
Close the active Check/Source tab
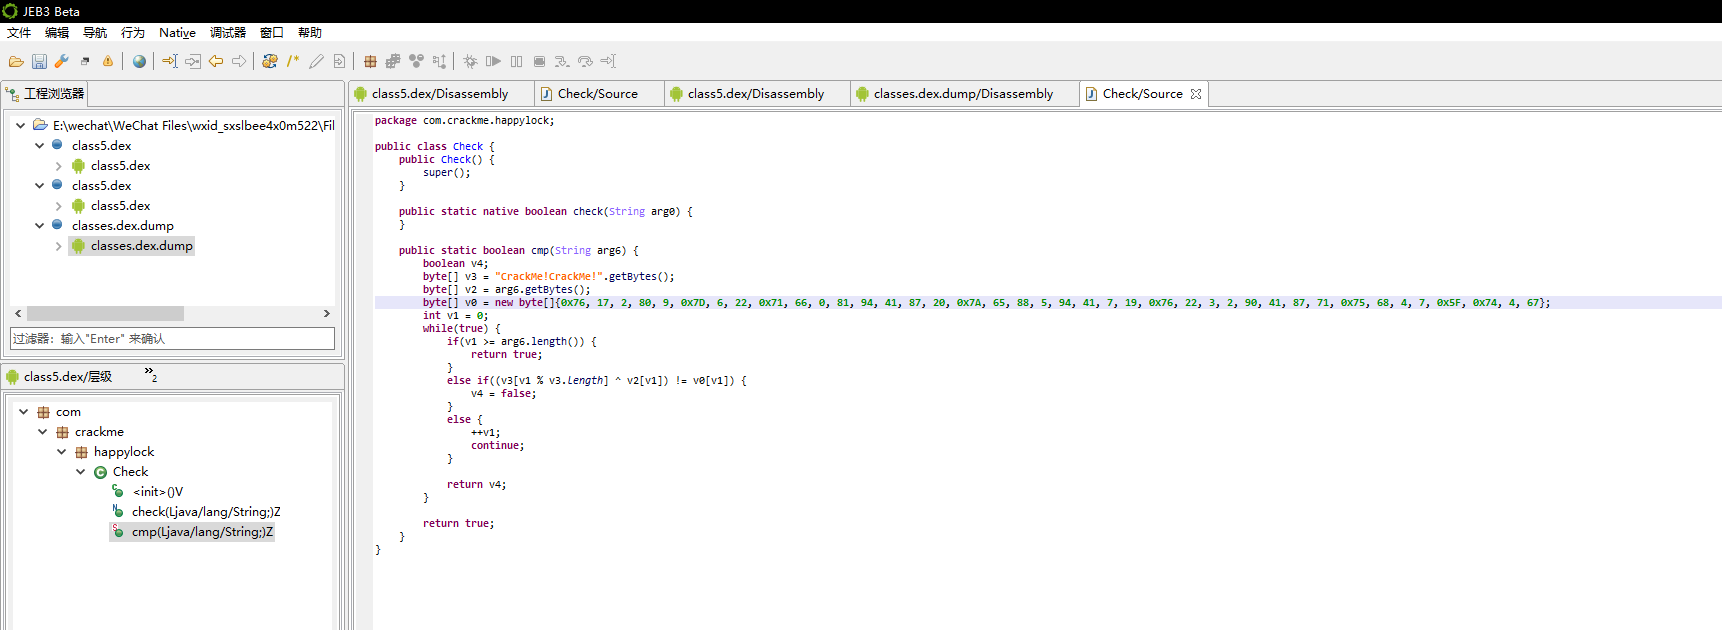1196,94
